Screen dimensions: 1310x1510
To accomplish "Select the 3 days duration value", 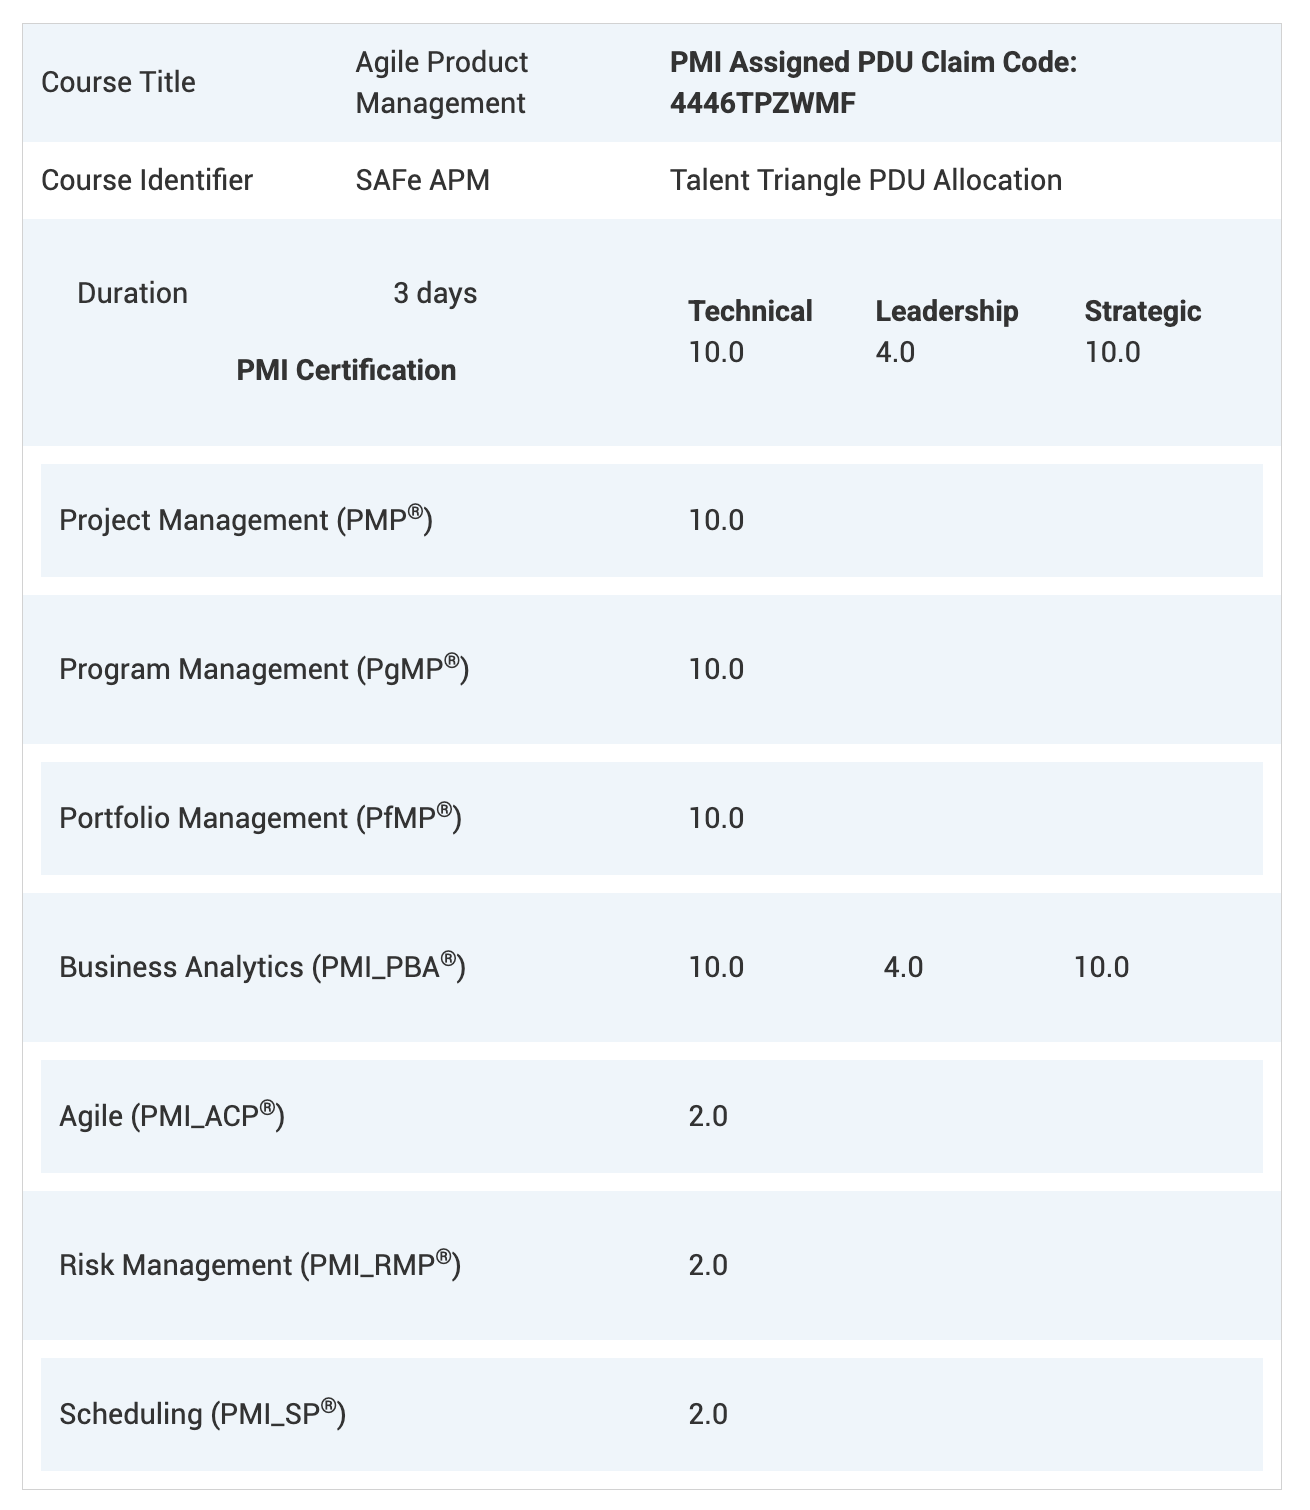I will 435,293.
